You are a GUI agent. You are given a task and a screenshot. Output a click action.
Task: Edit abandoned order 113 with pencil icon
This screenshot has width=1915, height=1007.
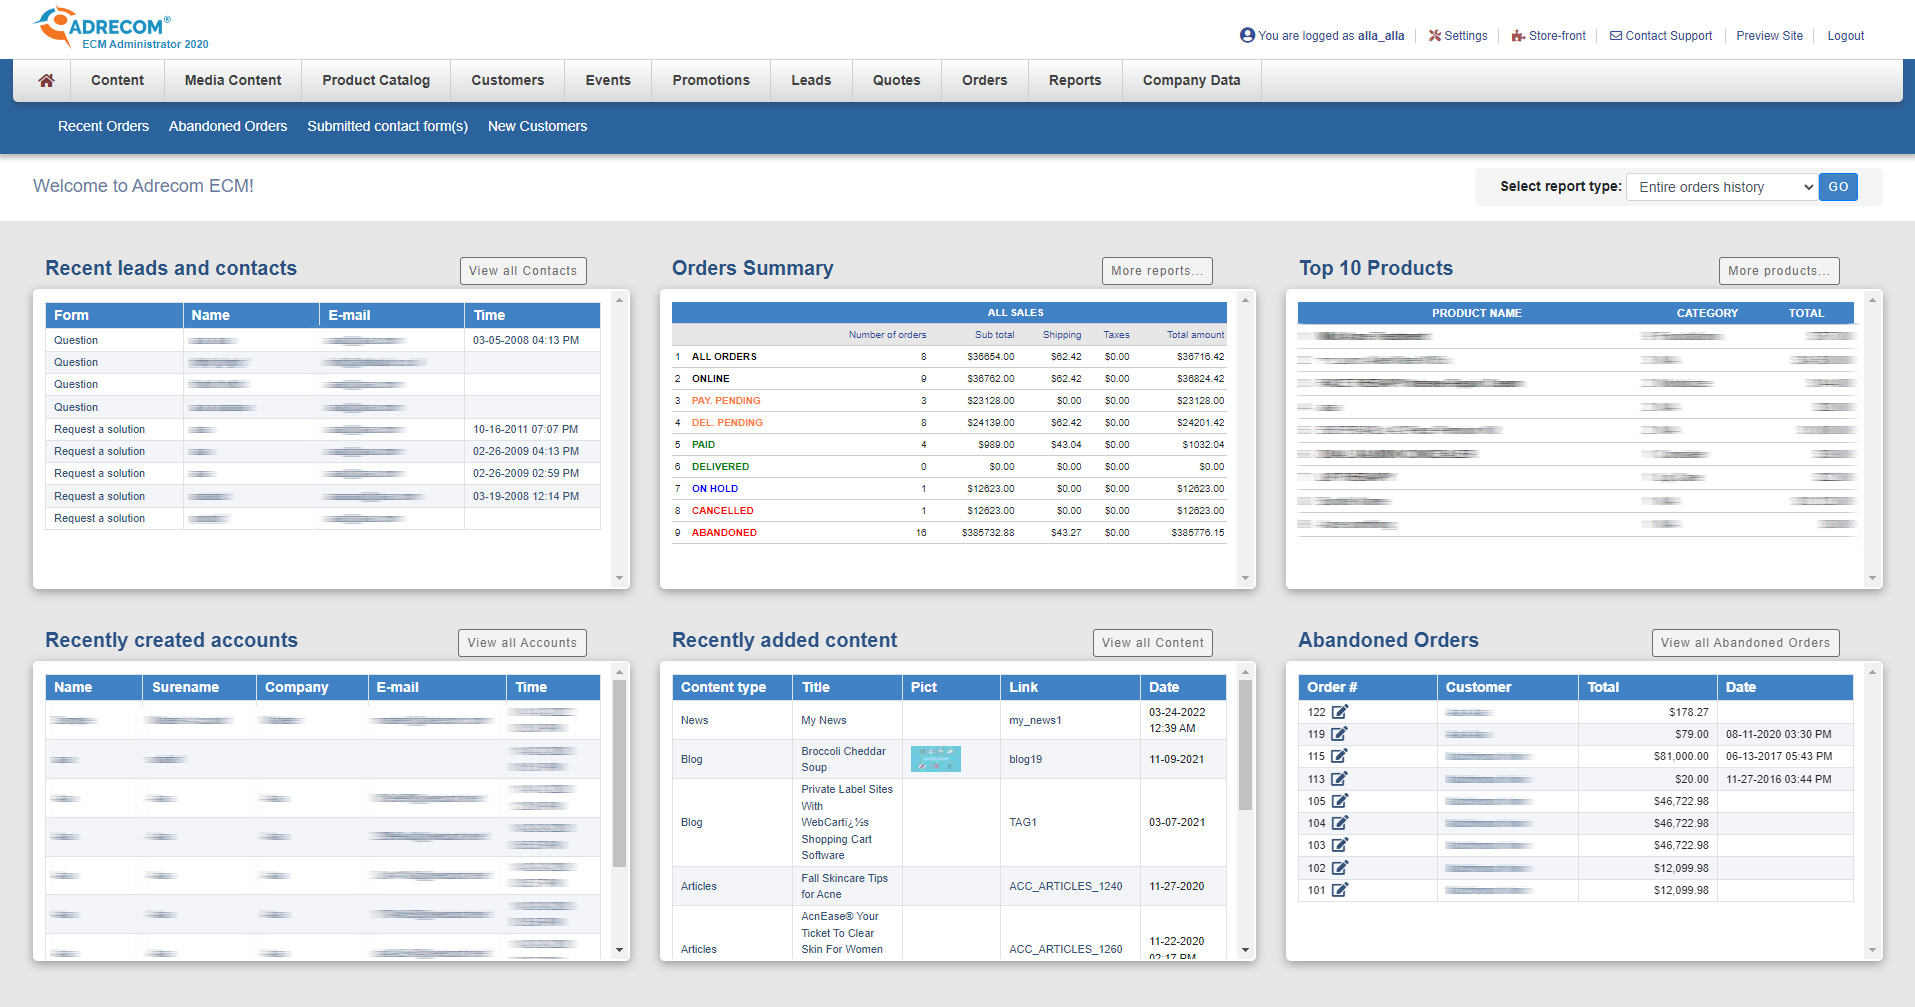click(x=1340, y=778)
